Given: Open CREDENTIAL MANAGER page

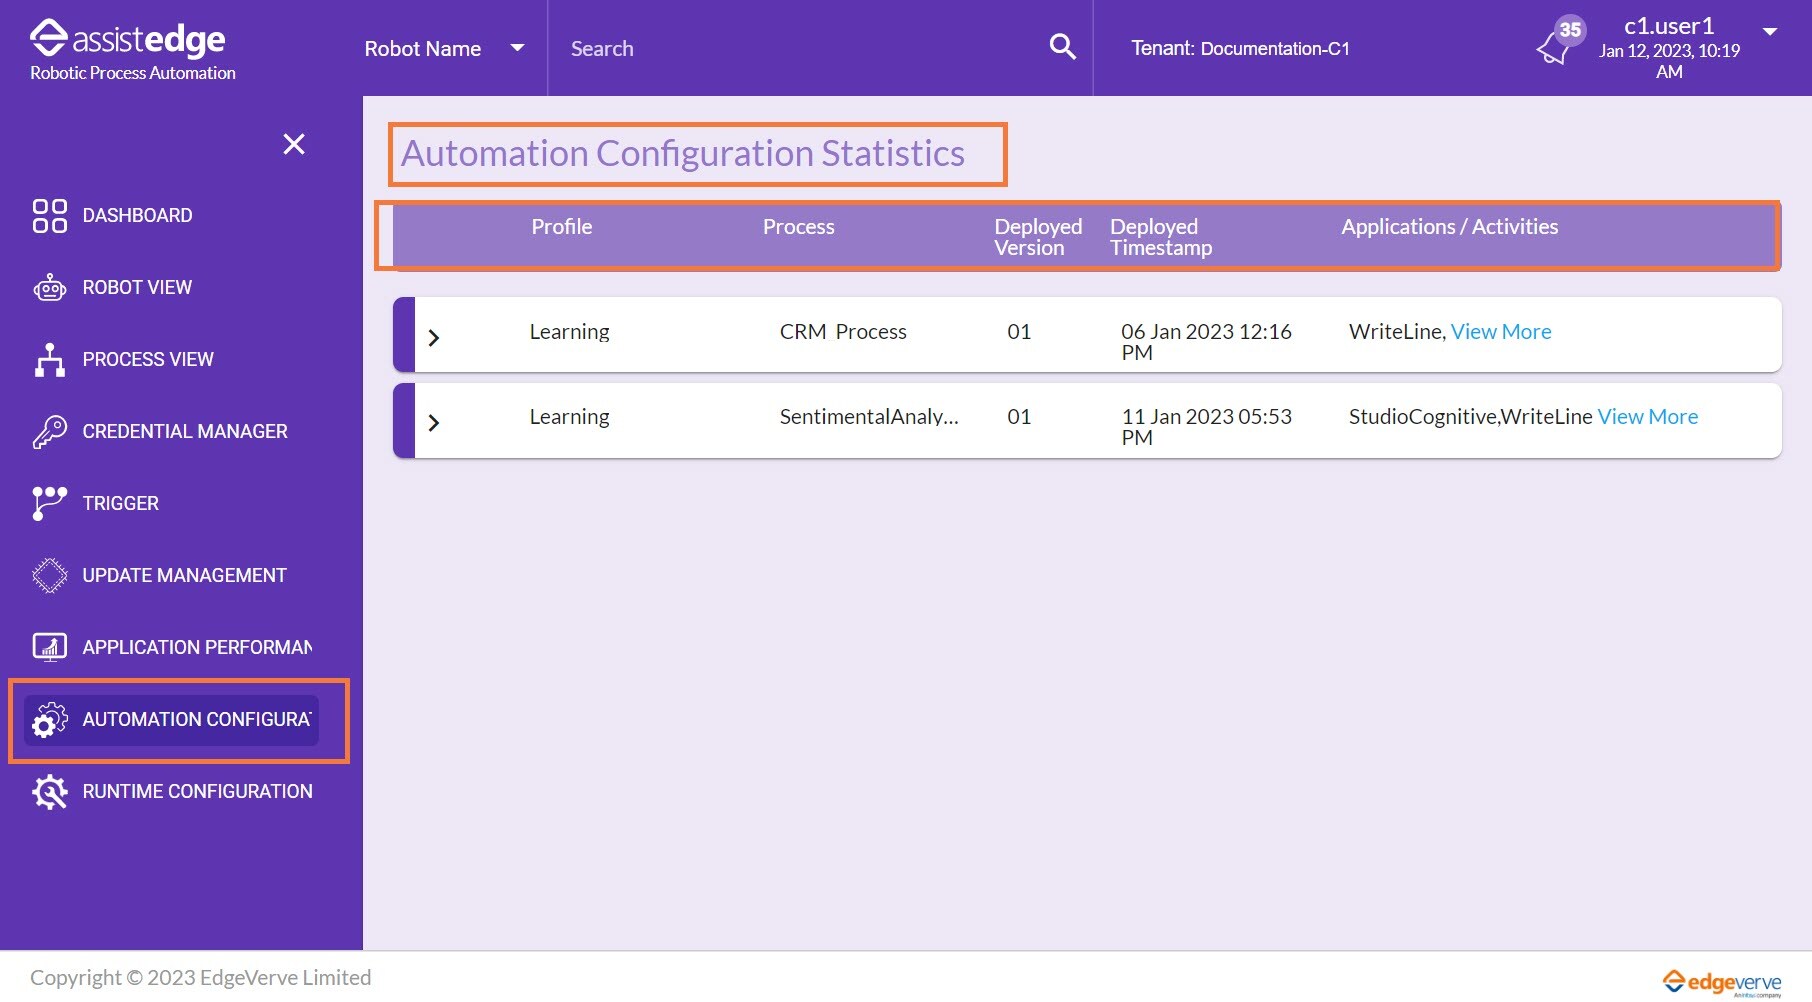Looking at the screenshot, I should (x=185, y=432).
